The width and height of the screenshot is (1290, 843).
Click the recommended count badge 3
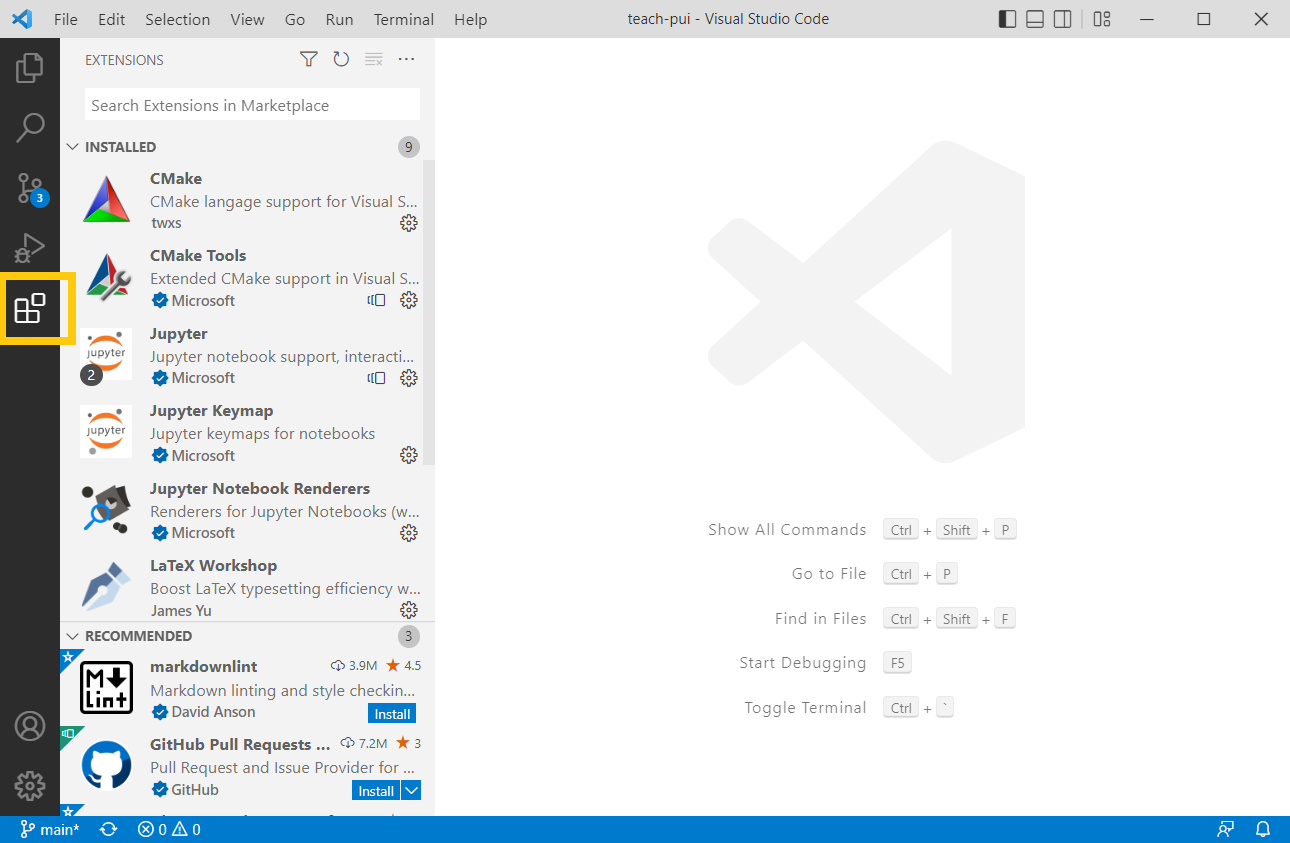tap(408, 636)
